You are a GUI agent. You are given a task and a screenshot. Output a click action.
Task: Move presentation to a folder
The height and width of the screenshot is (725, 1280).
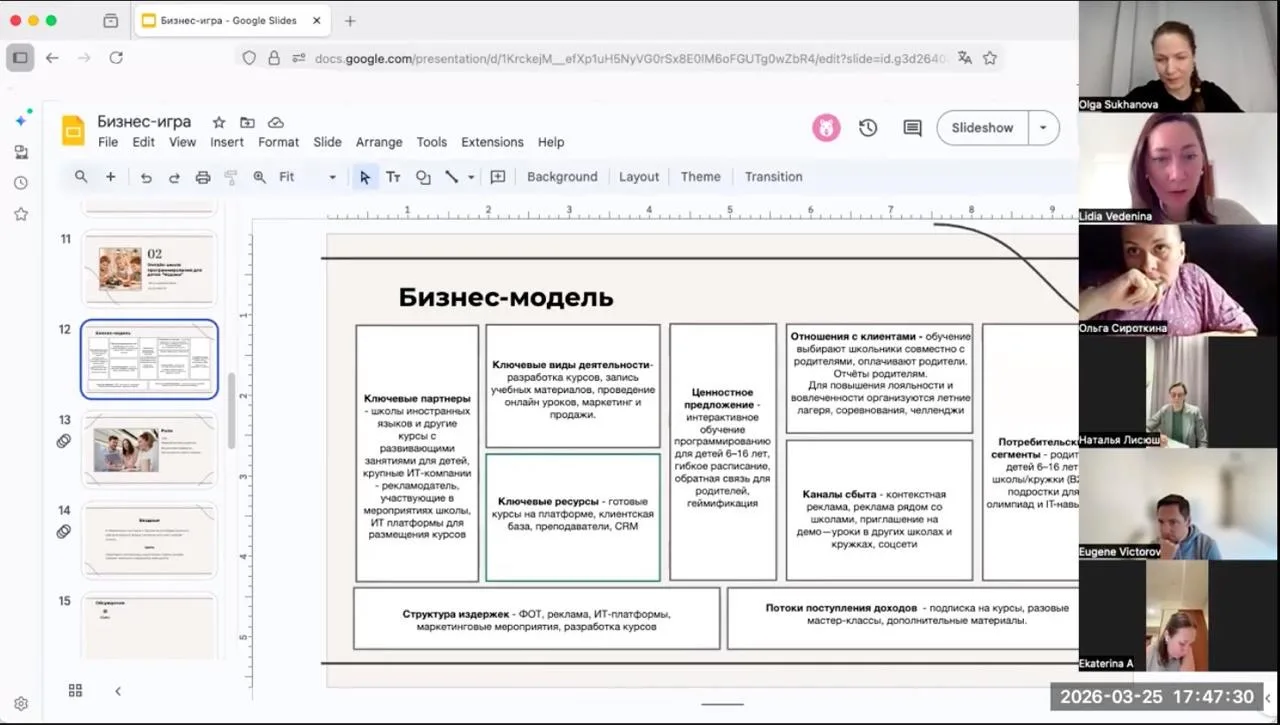coord(247,122)
